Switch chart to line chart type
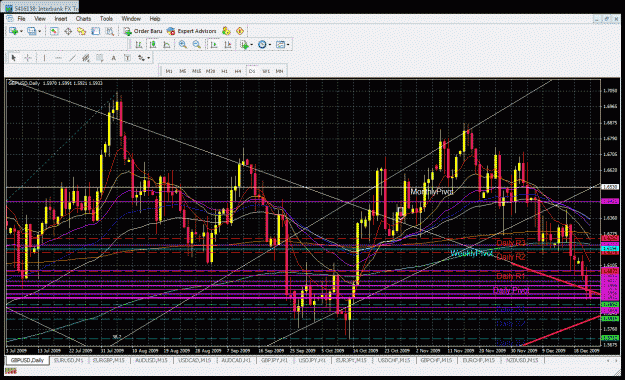The height and width of the screenshot is (380, 625). (x=167, y=45)
